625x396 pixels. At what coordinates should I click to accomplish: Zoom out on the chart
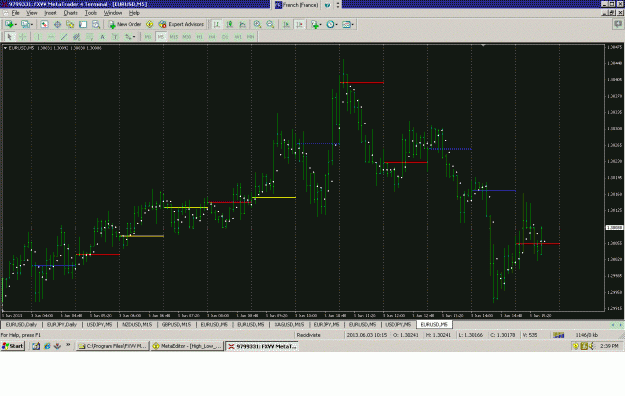tap(270, 24)
